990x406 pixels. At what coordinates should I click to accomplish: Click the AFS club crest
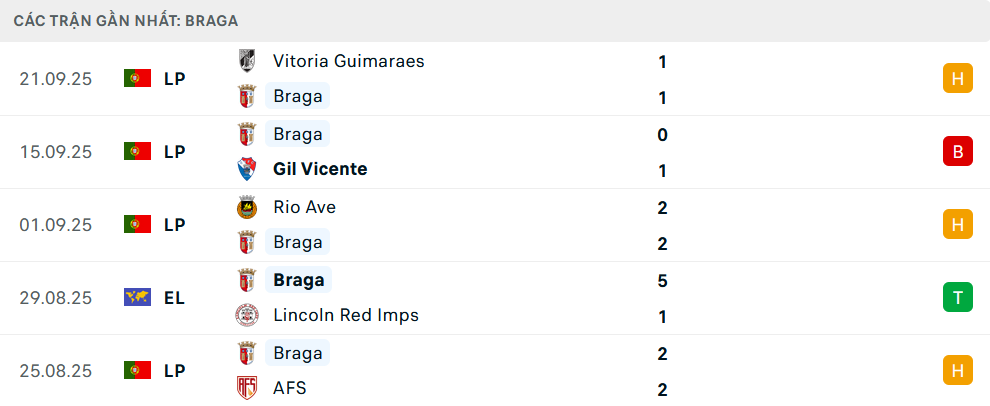(x=246, y=387)
